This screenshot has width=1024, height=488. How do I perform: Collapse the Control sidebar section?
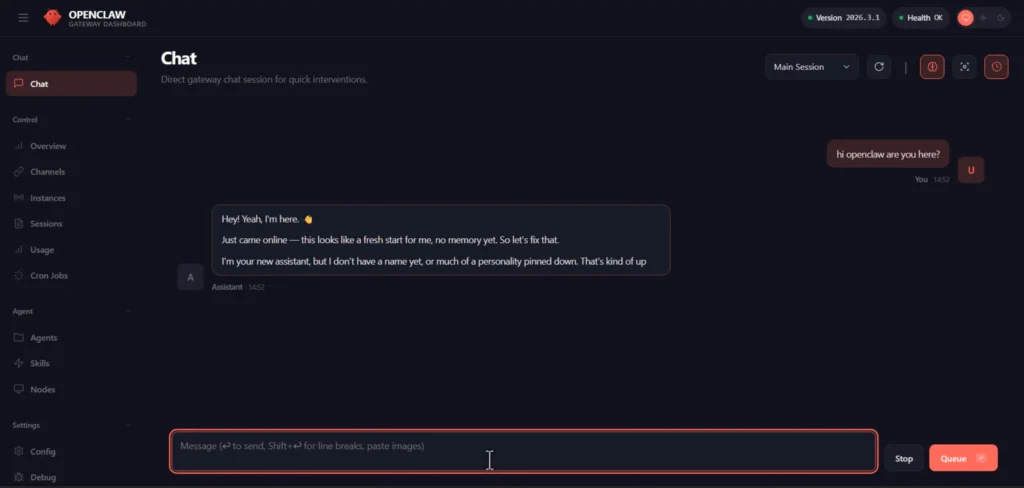pyautogui.click(x=128, y=120)
